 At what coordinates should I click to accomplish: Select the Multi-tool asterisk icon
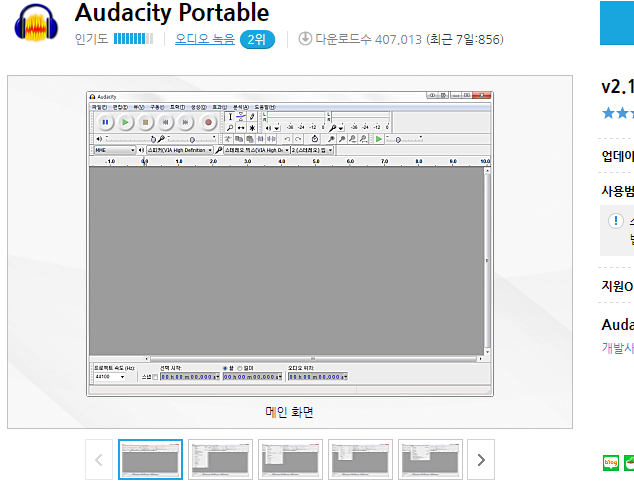[x=252, y=128]
